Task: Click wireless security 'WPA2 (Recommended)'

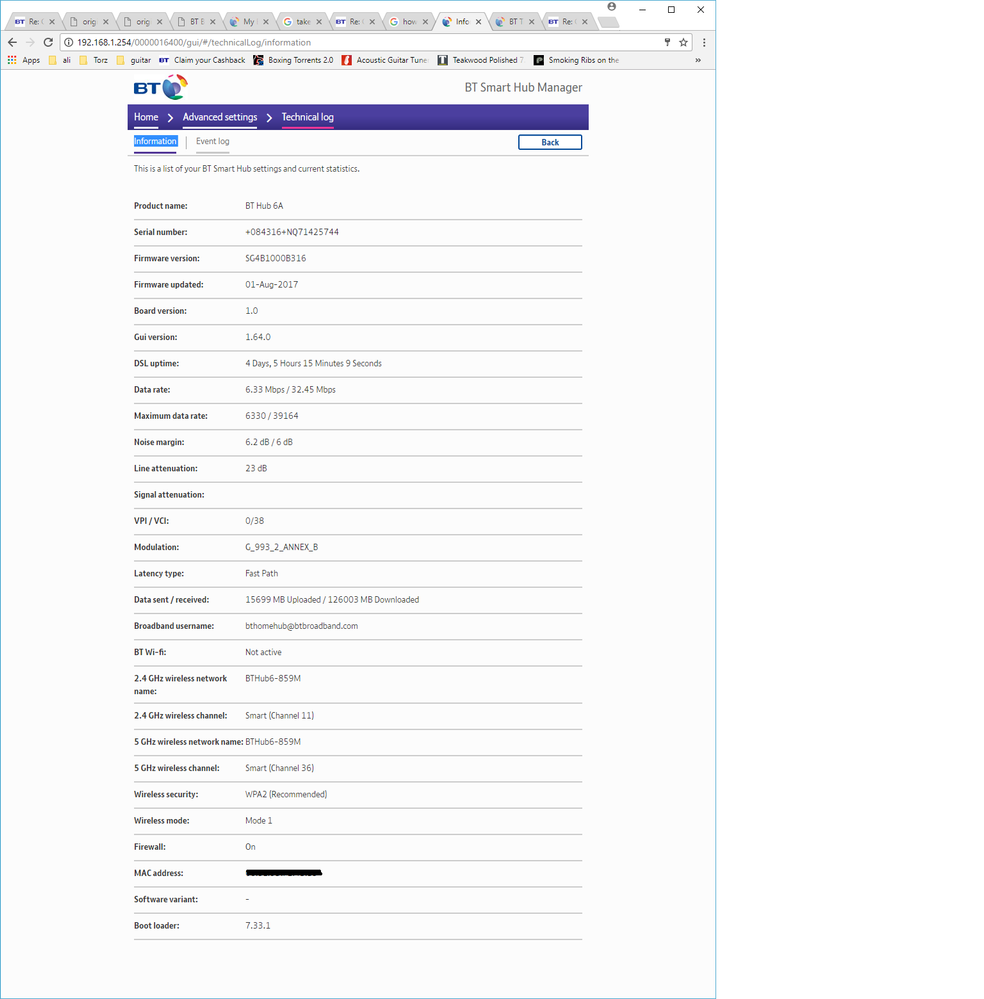Action: [x=286, y=794]
